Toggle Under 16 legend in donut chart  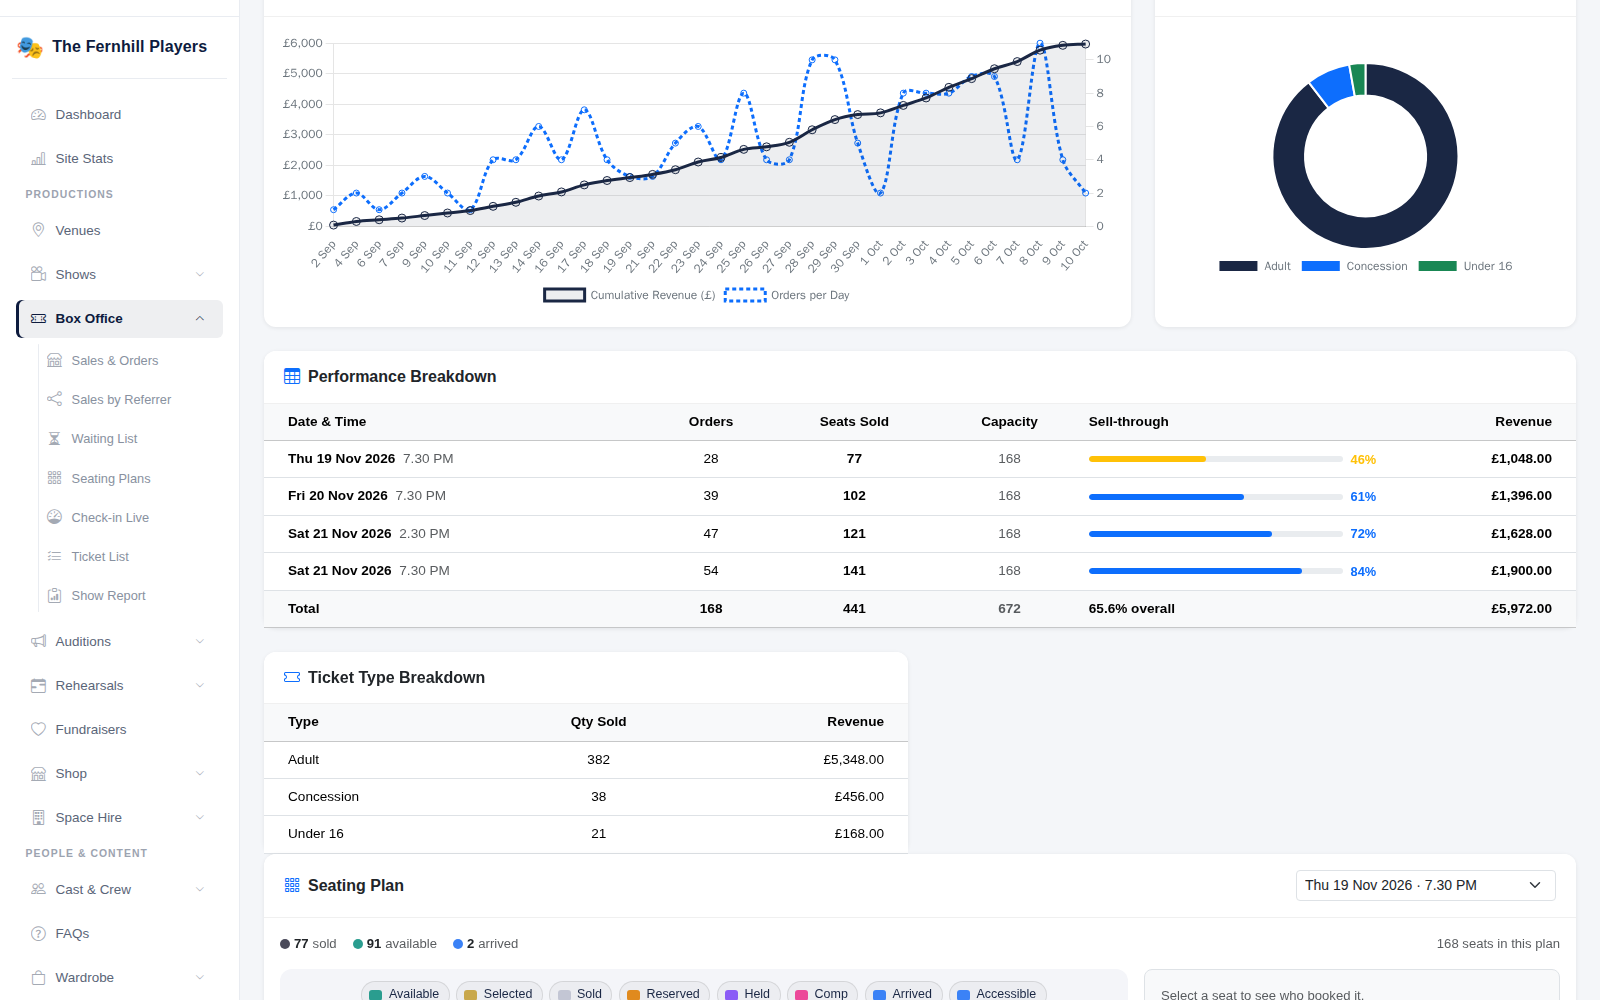[1465, 266]
